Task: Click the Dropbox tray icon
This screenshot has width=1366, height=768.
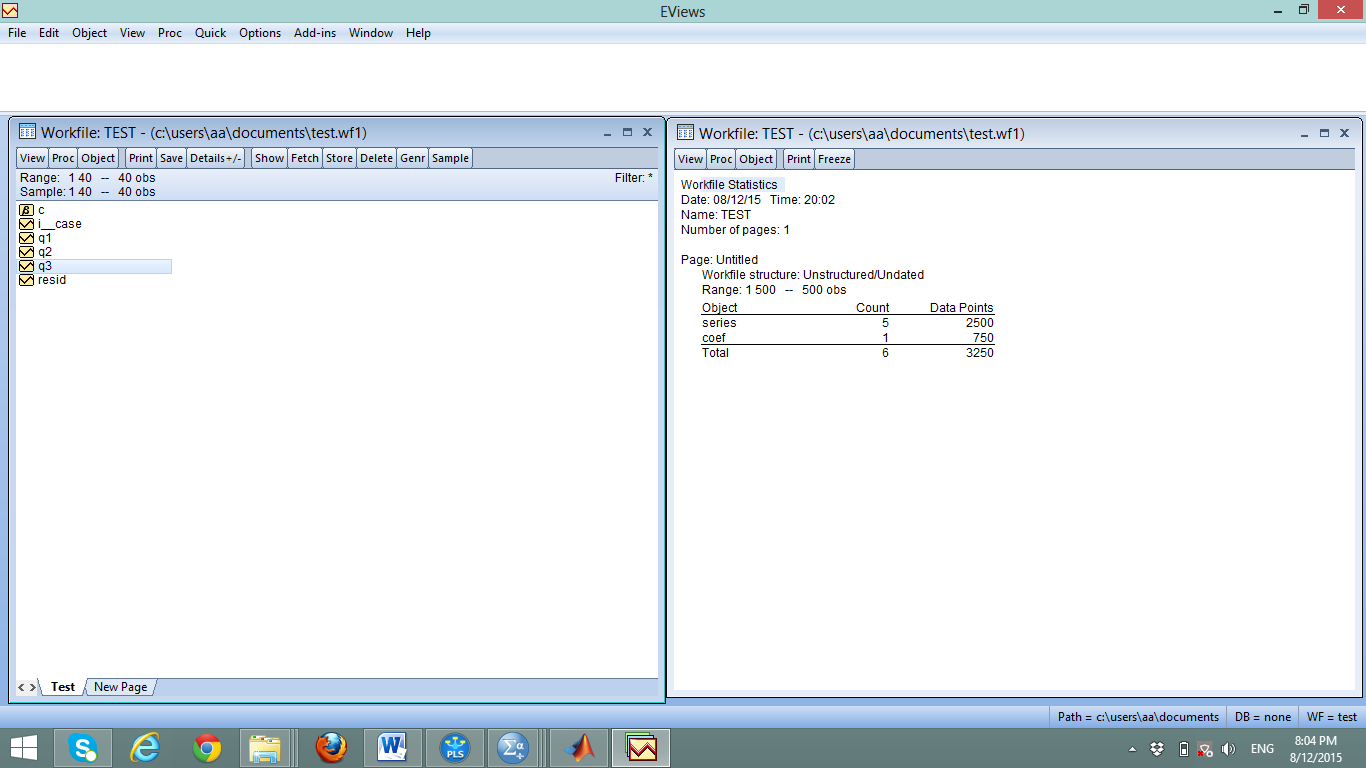Action: [x=1157, y=748]
